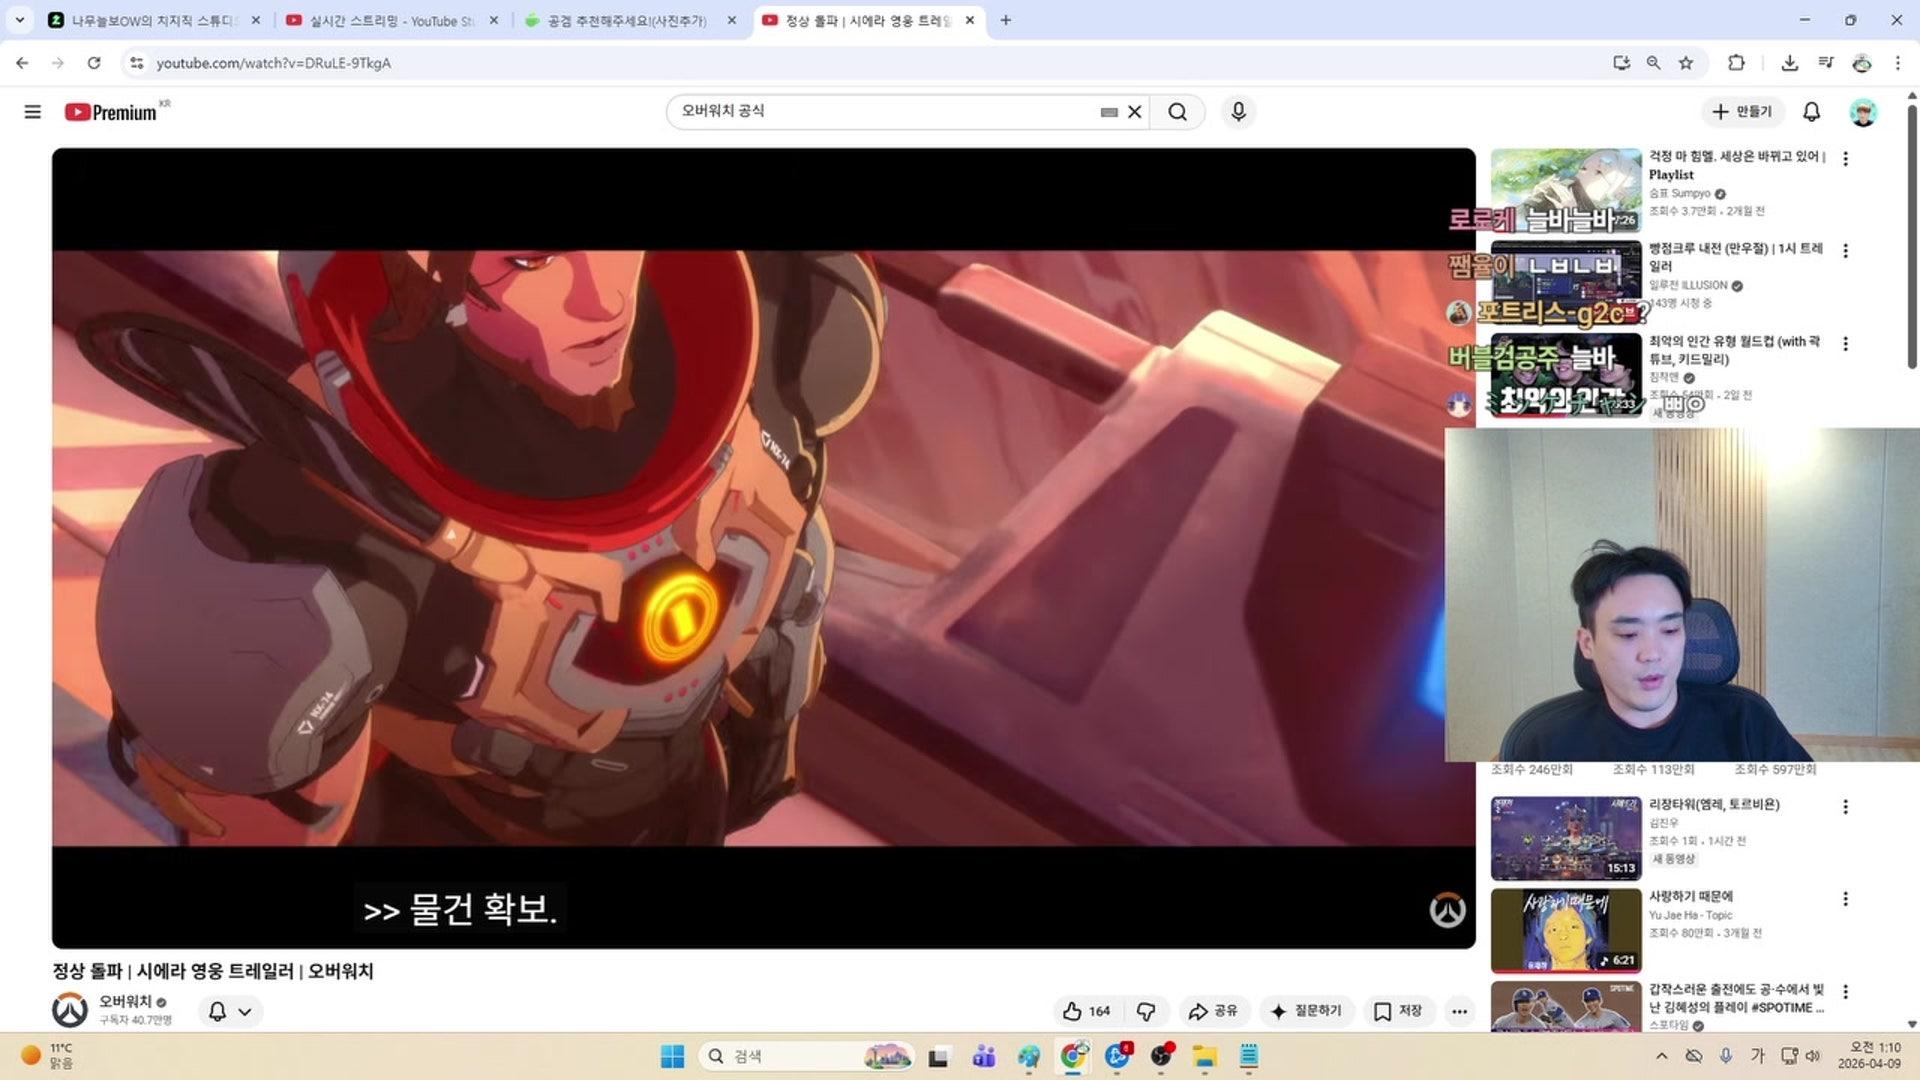Open voice search with the microphone icon
The height and width of the screenshot is (1080, 1920).
point(1238,111)
